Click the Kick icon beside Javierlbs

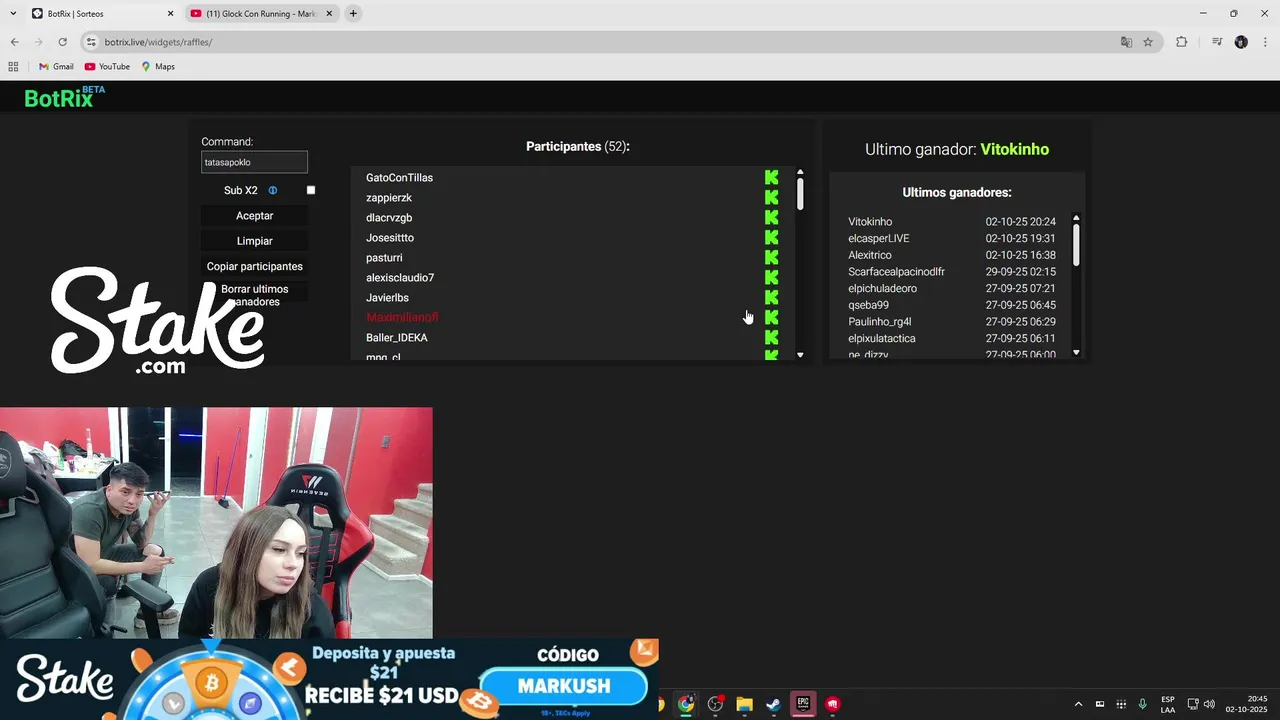click(771, 297)
